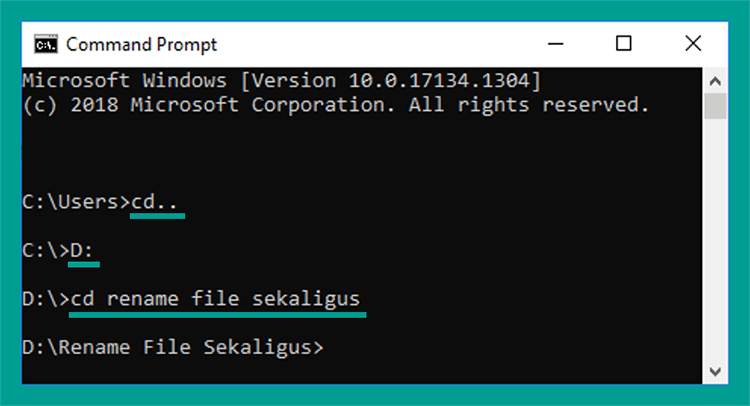Click the Microsoft Windows version line
750x406 pixels.
(282, 81)
